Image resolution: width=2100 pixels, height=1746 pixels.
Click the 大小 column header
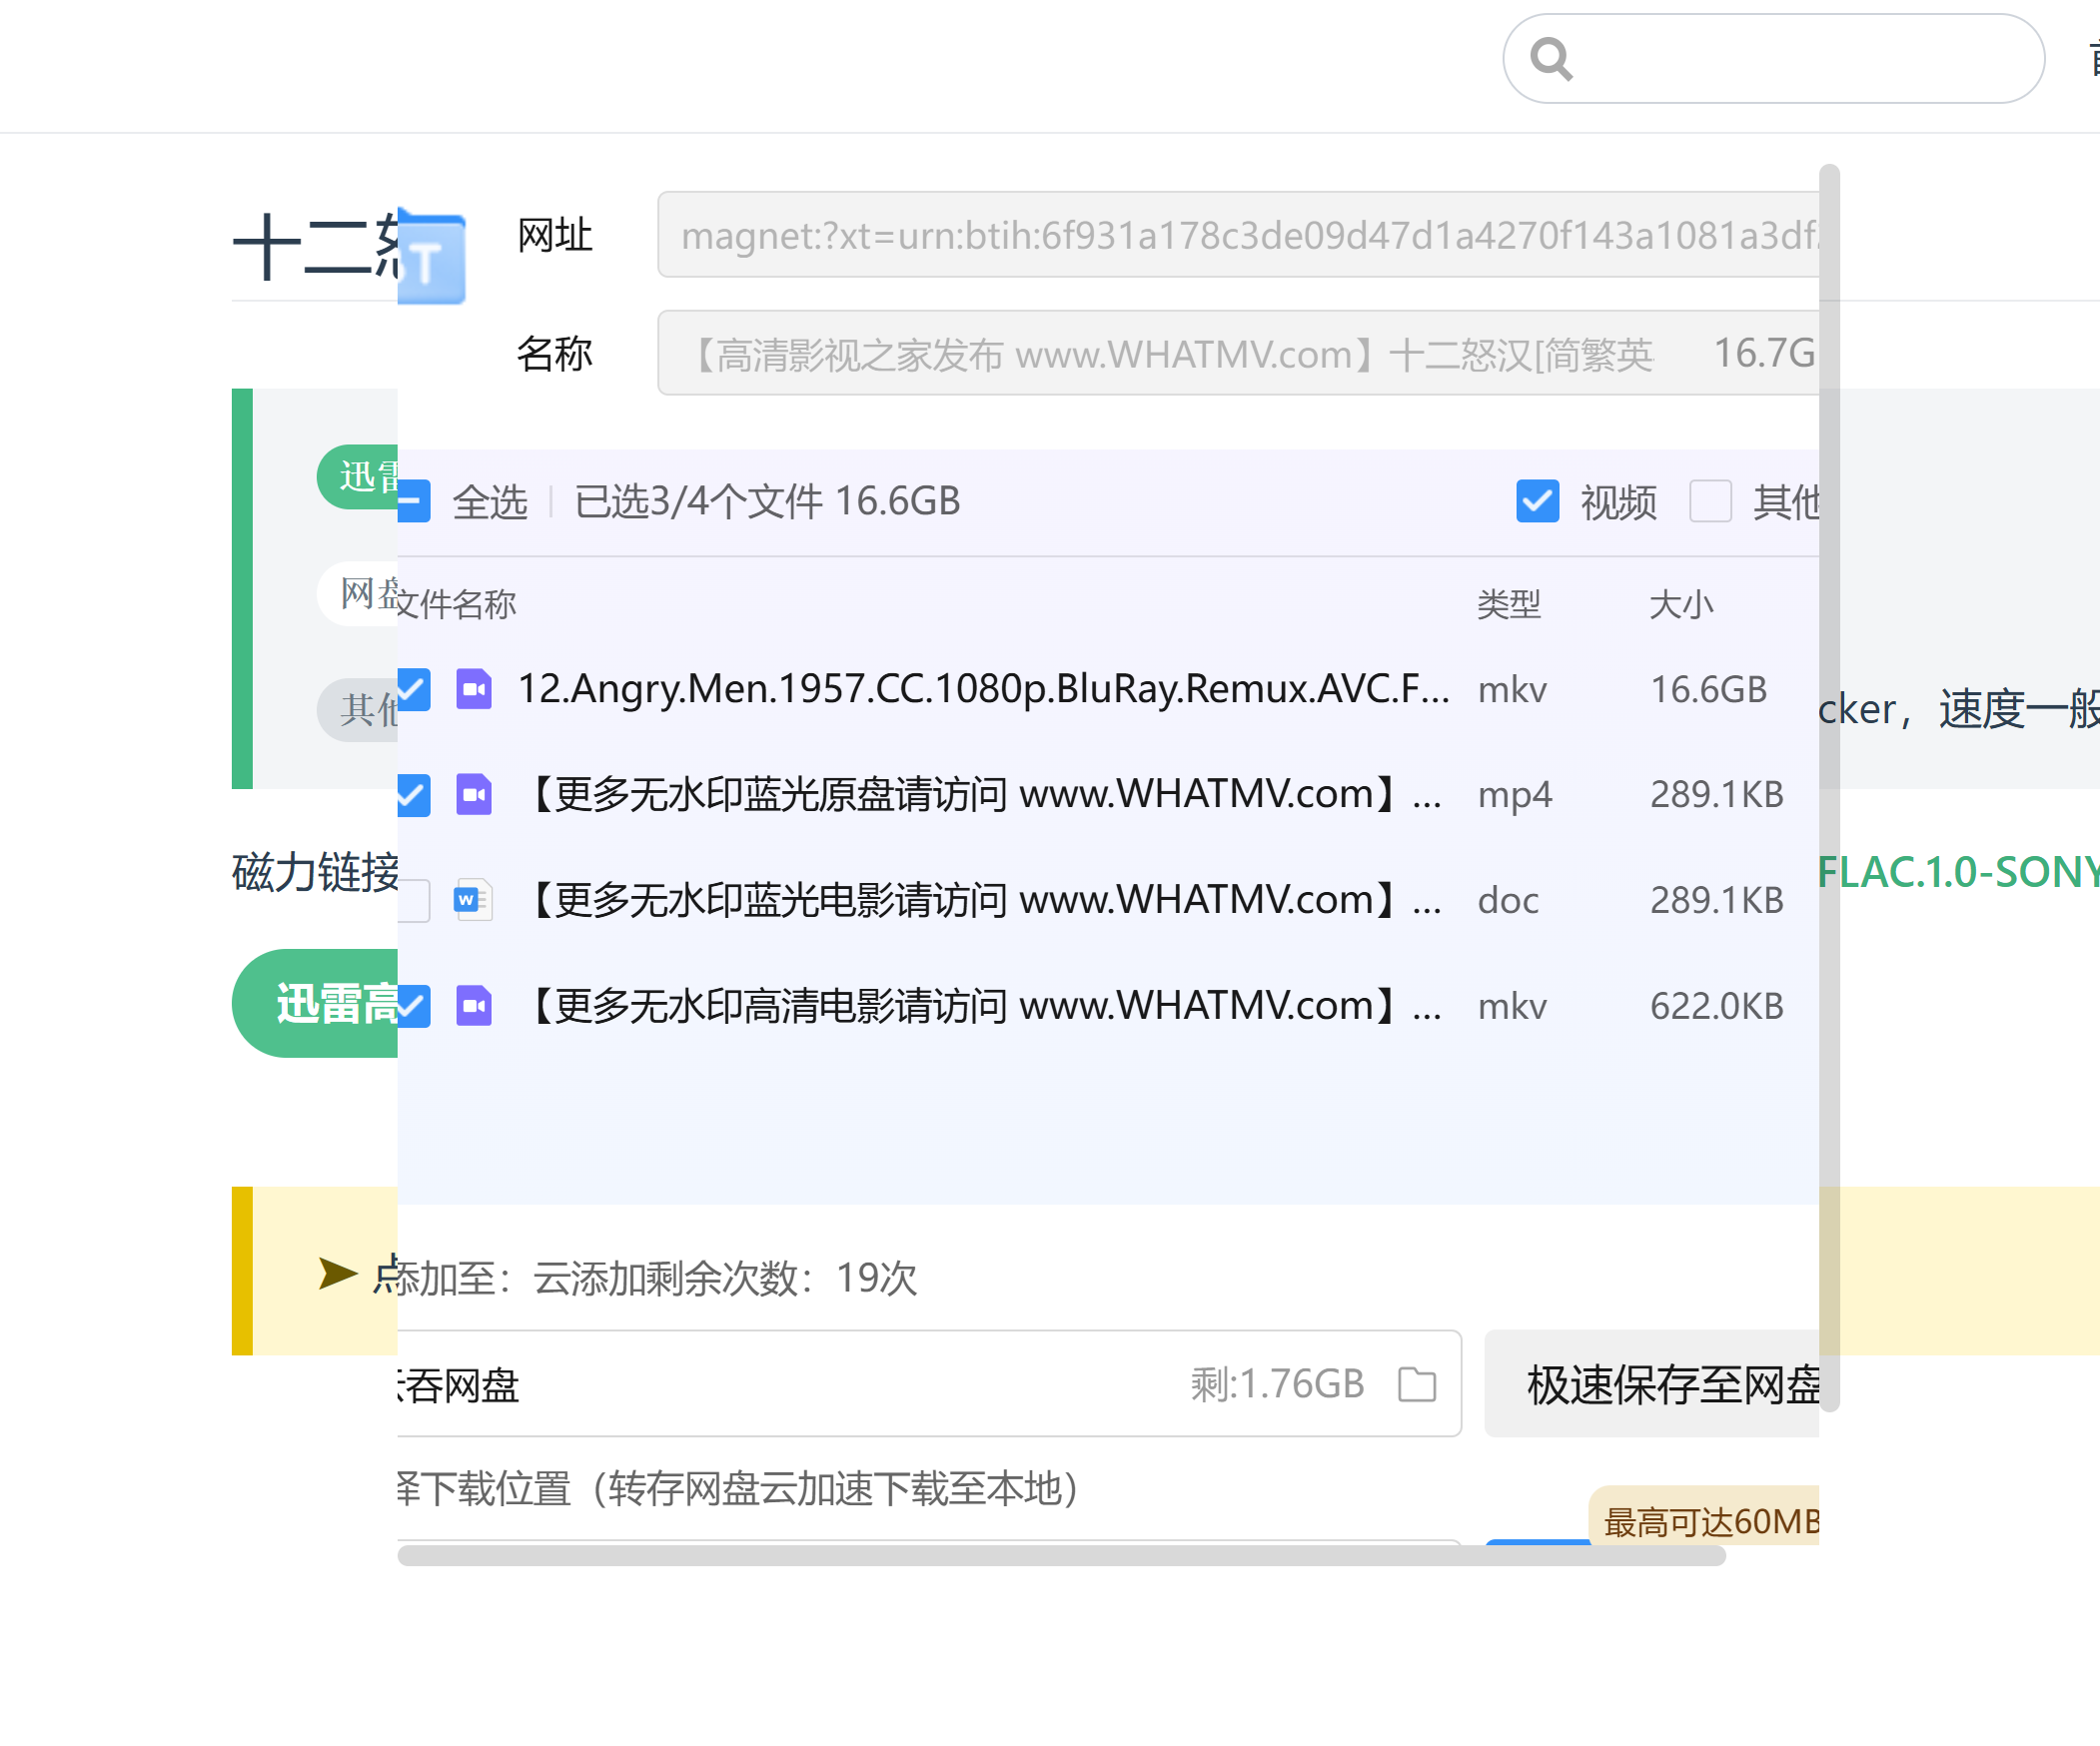point(1681,604)
